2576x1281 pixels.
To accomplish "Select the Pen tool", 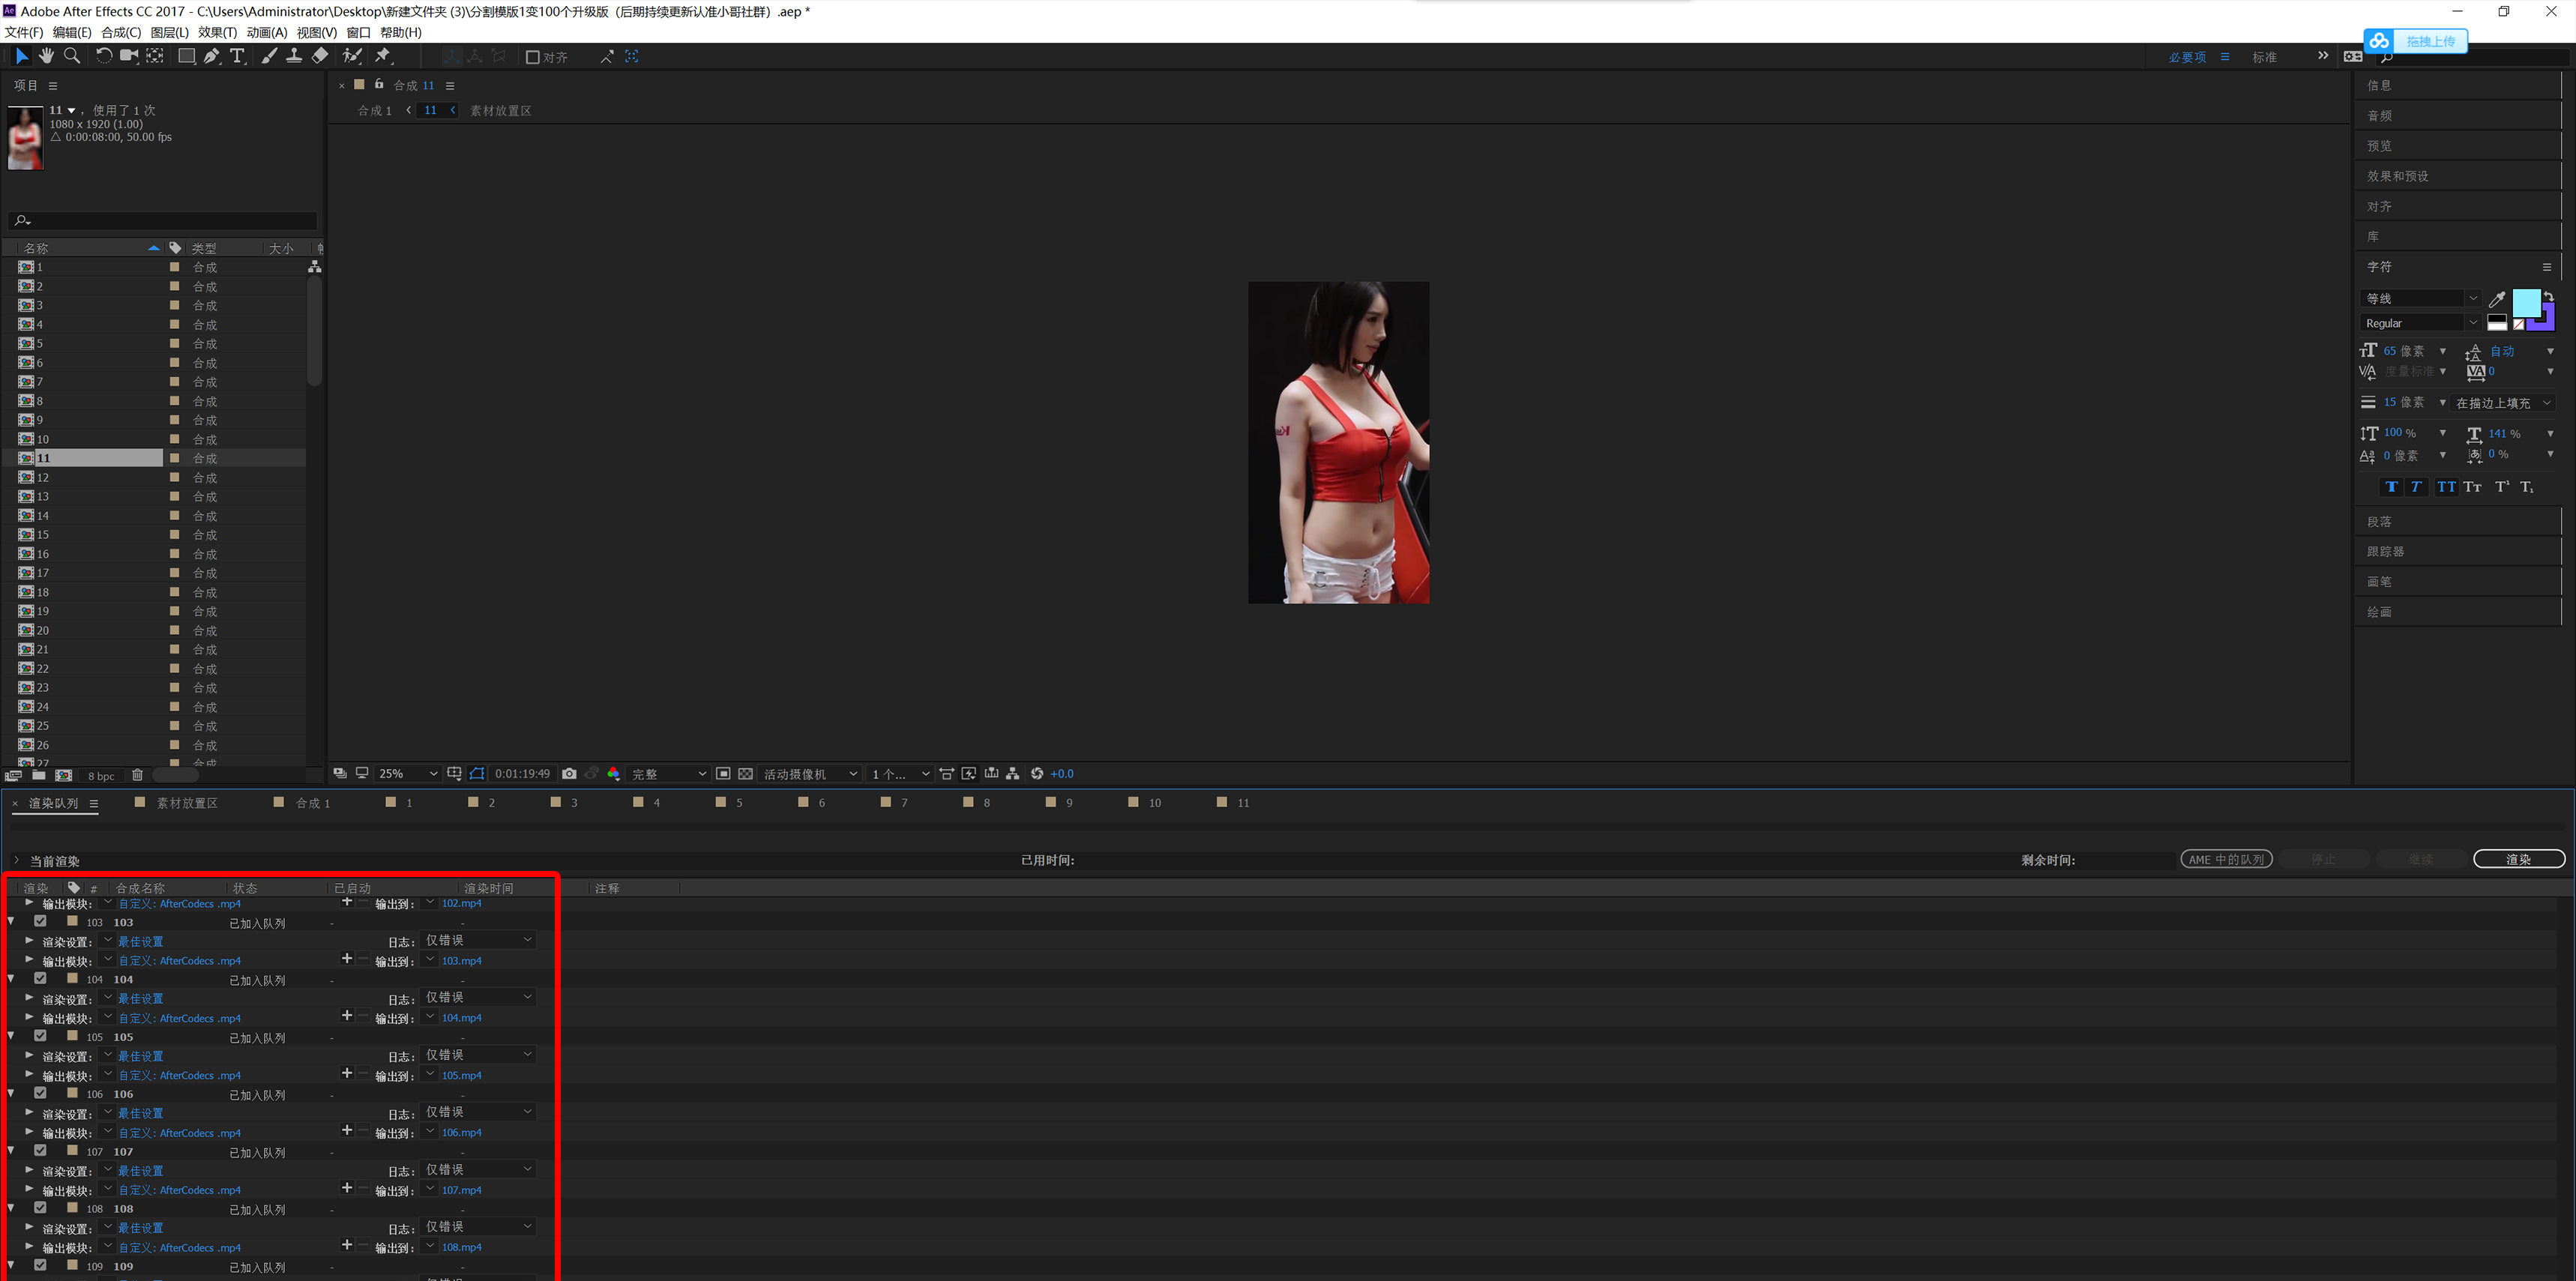I will click(211, 56).
